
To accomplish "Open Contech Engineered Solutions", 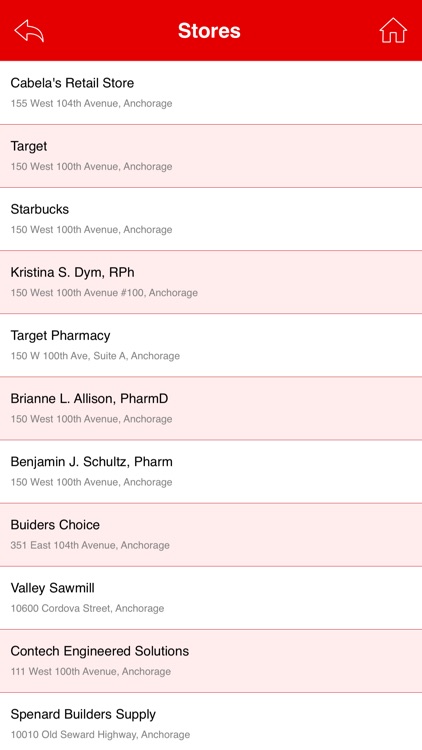I will point(211,661).
